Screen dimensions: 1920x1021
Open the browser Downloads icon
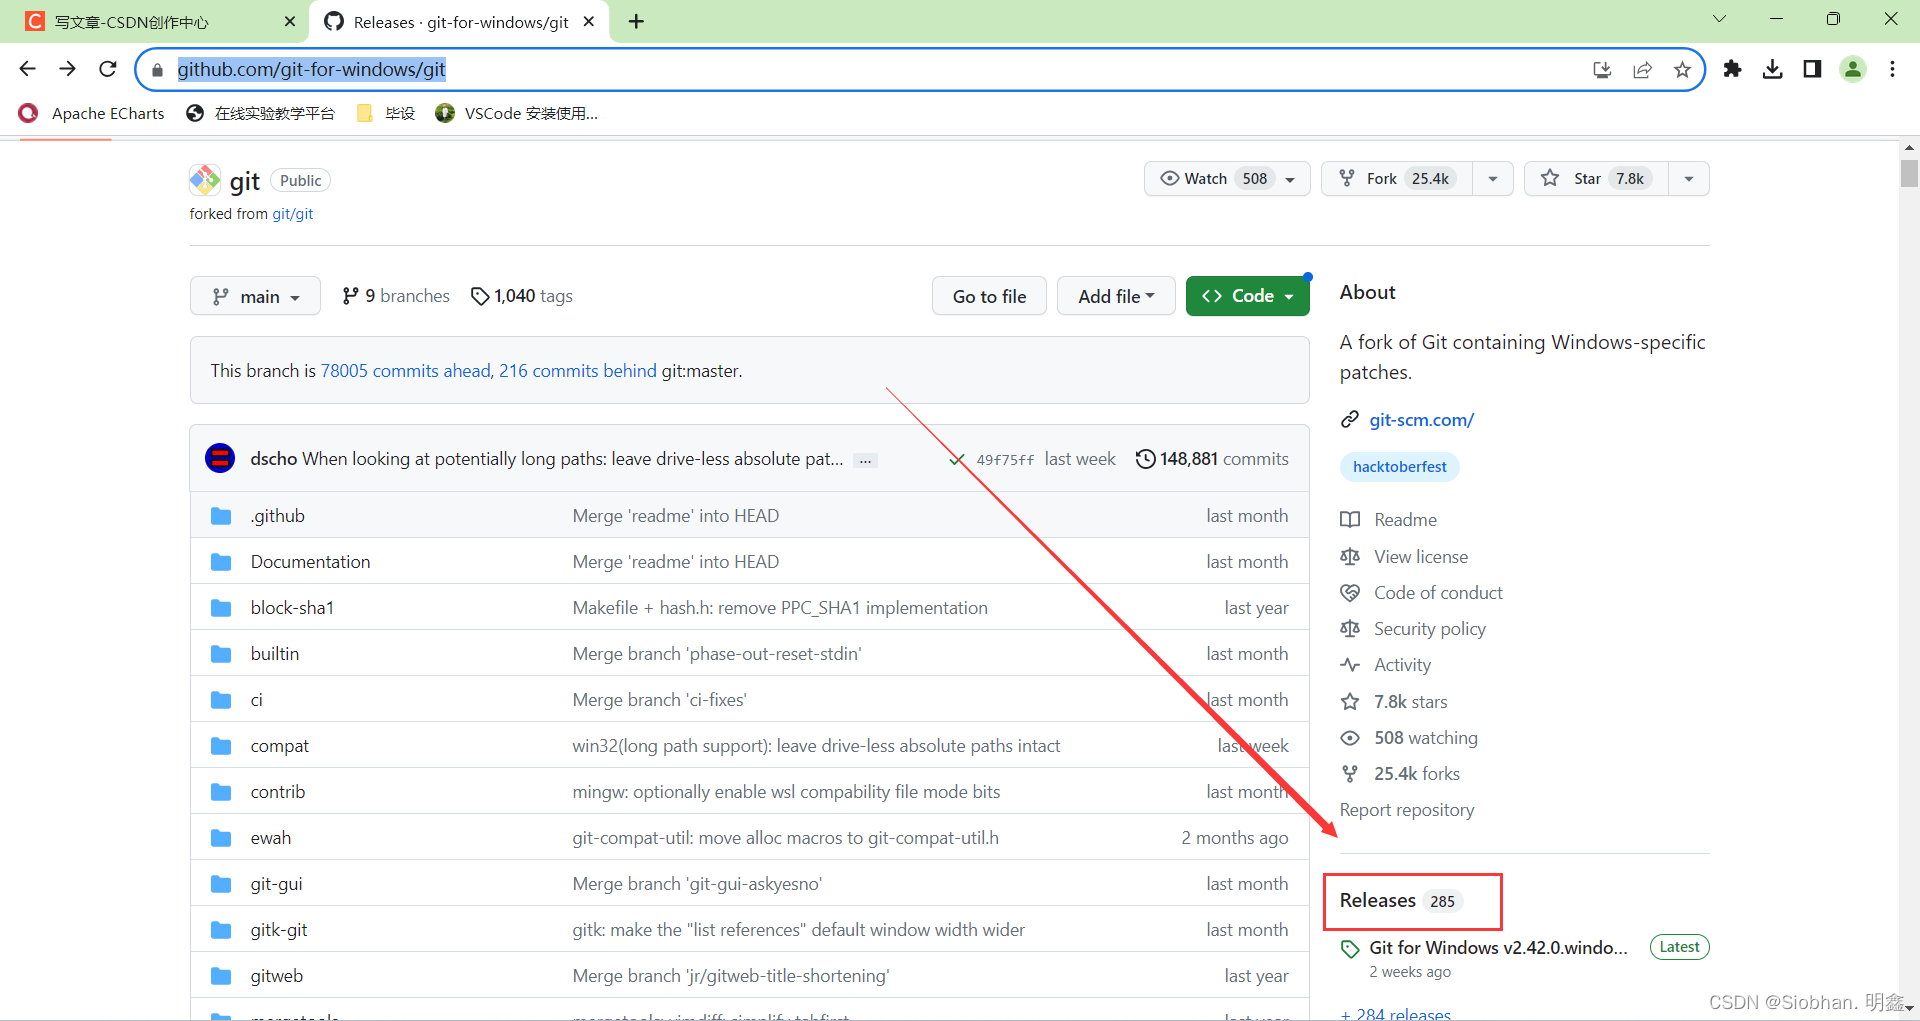(x=1772, y=69)
